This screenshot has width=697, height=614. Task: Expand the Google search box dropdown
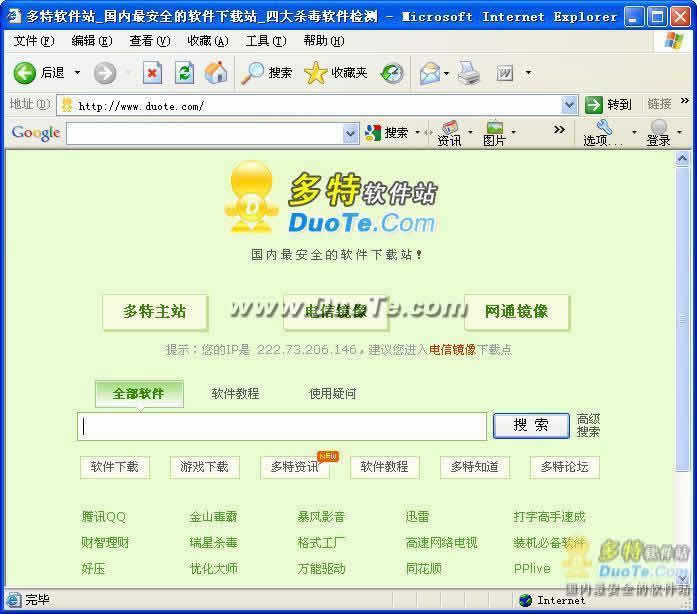tap(350, 133)
